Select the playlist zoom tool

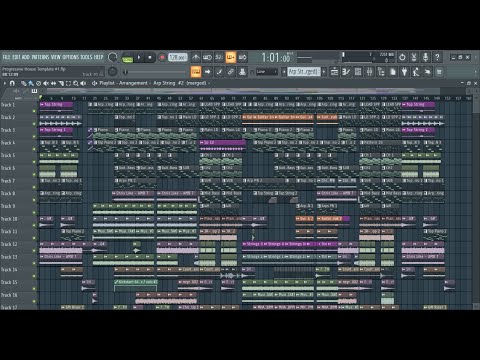pos(76,83)
